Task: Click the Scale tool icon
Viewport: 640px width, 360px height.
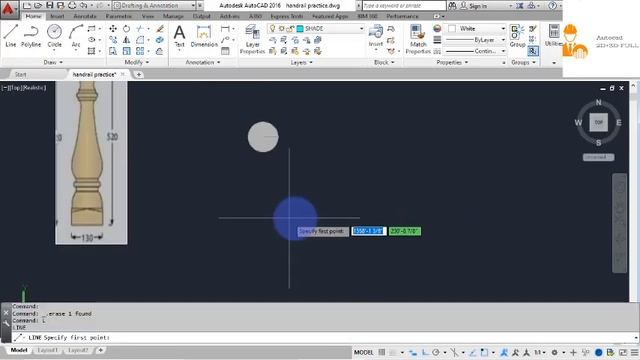Action: [127, 51]
